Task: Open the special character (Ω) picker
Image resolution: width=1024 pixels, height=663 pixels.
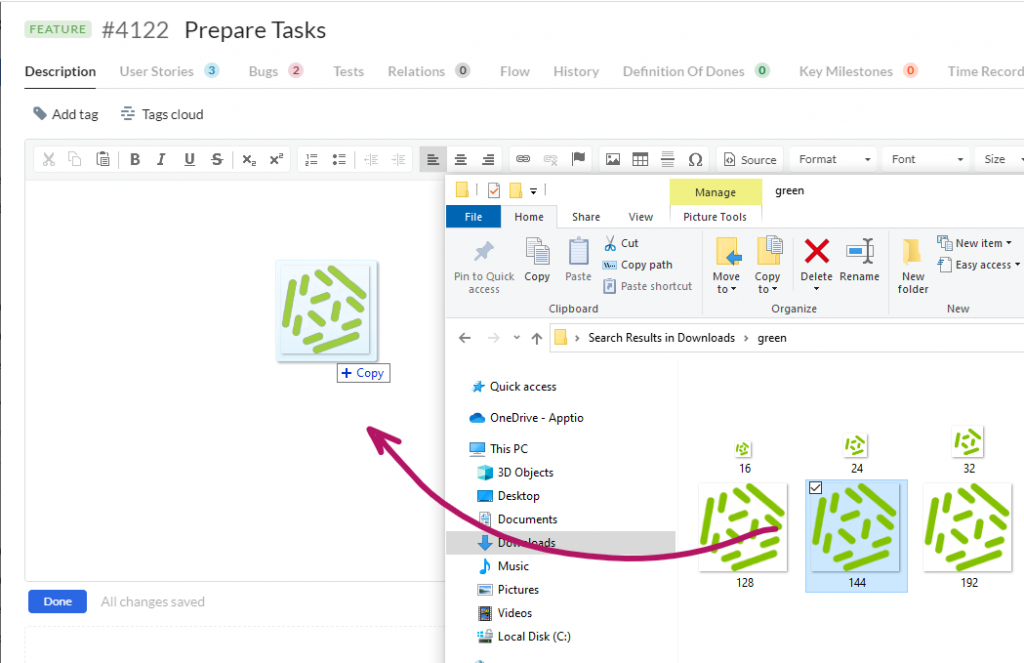Action: [696, 158]
